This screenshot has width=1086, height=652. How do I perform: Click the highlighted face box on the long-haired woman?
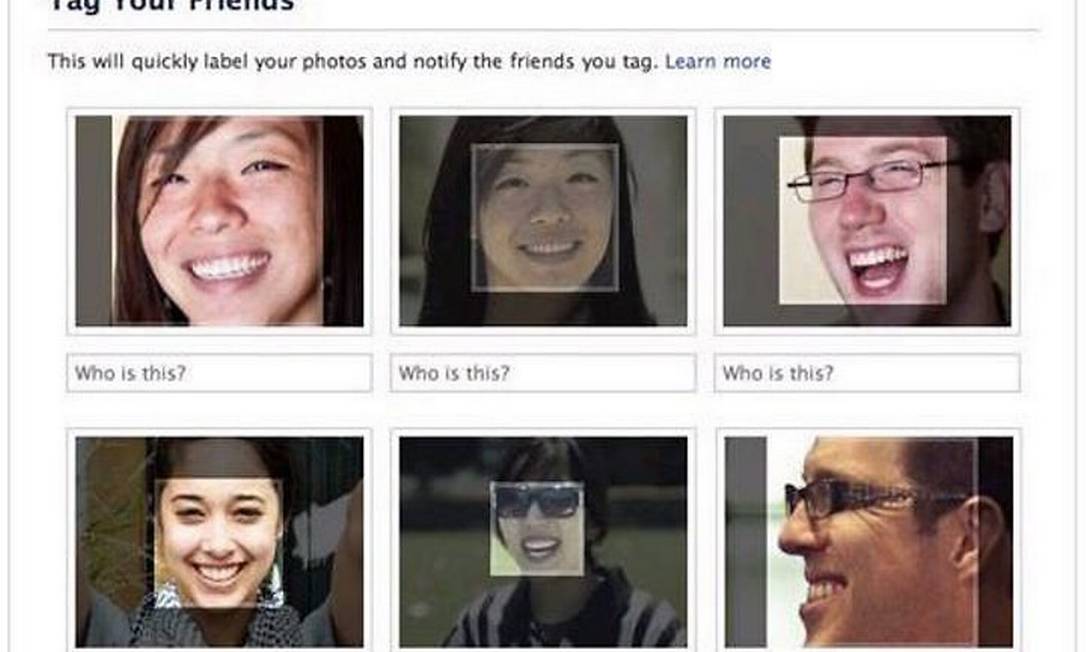point(545,218)
